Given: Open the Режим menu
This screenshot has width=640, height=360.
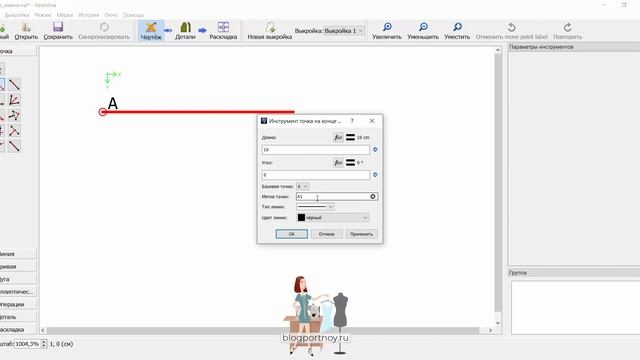Looking at the screenshot, I should pyautogui.click(x=43, y=15).
